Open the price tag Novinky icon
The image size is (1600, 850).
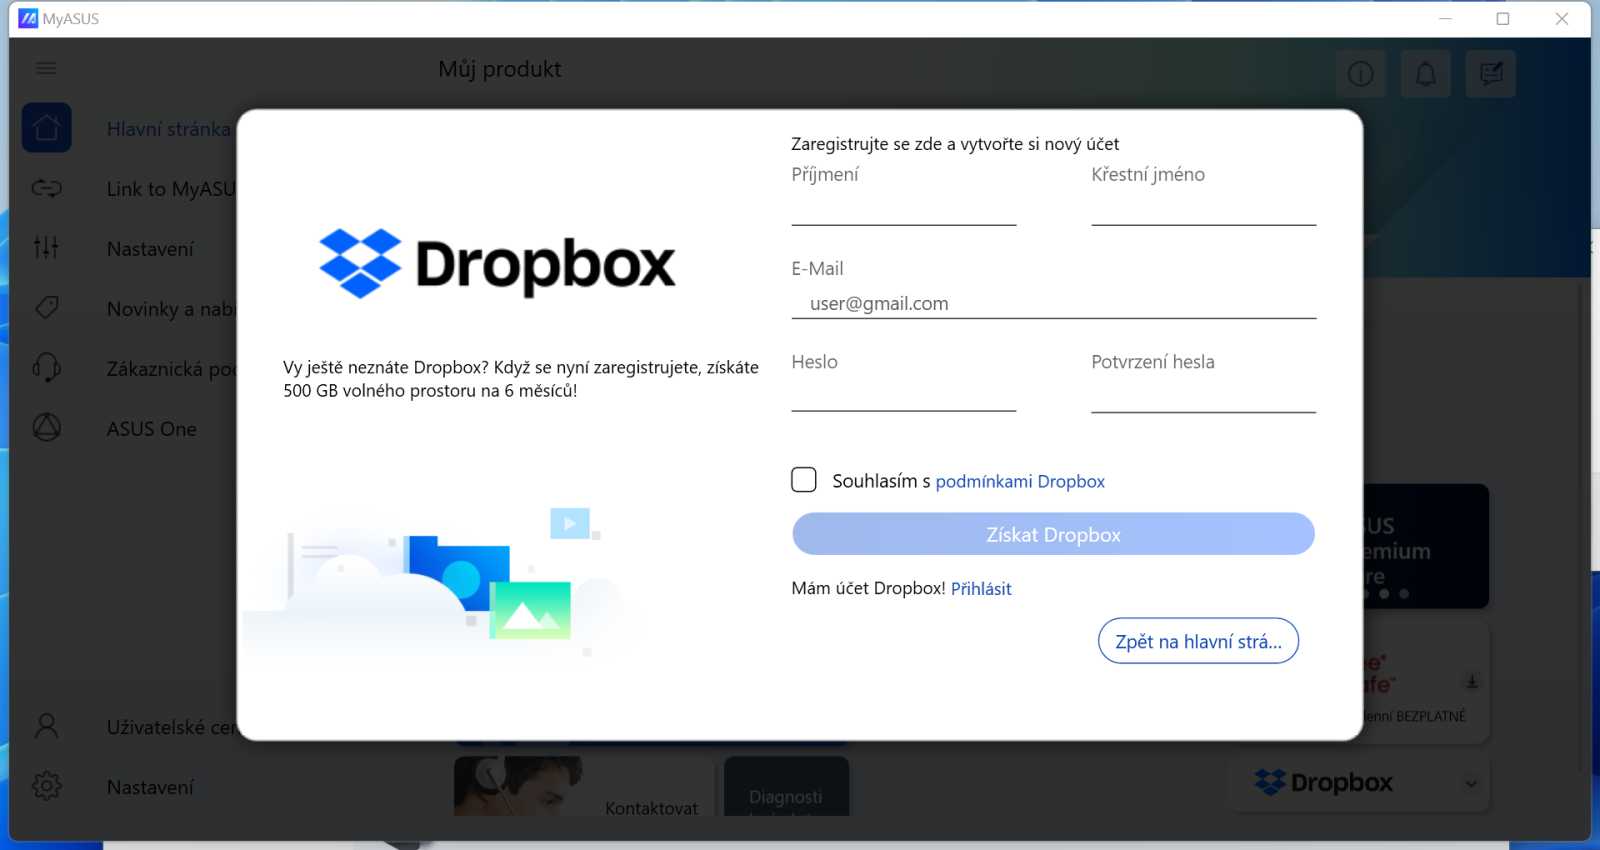[x=46, y=307]
